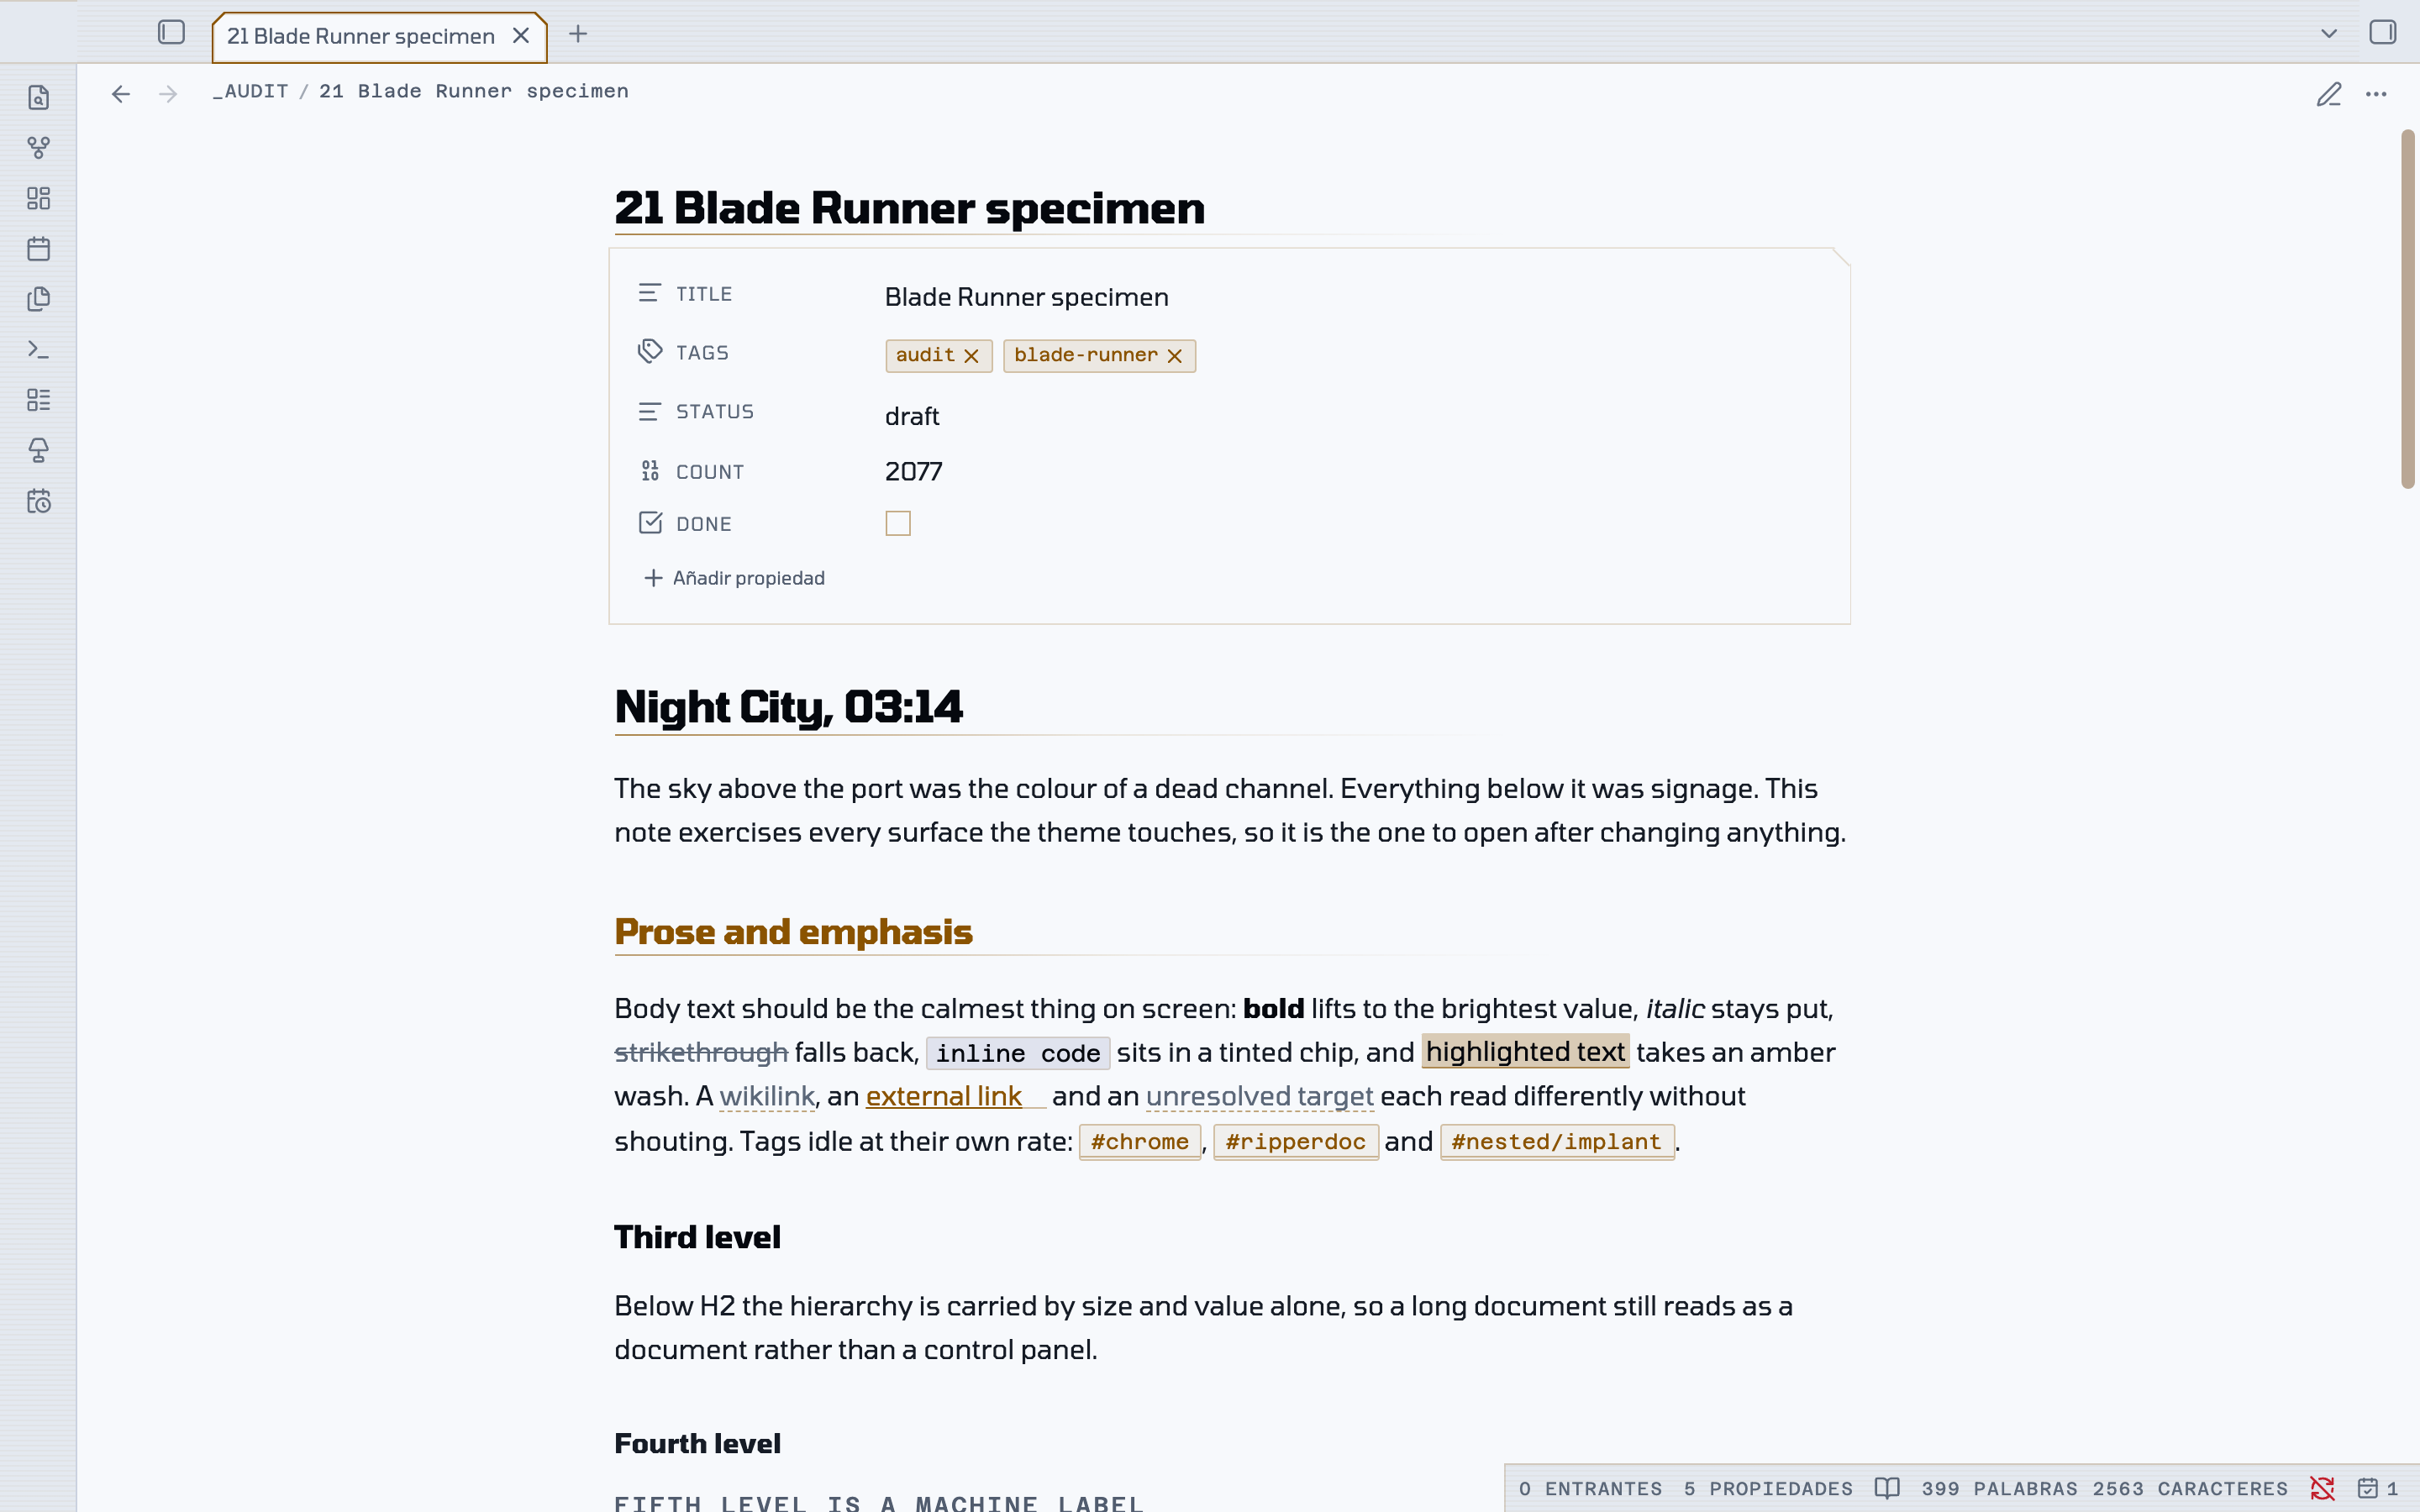Toggle the left sidebar
The height and width of the screenshot is (1512, 2420).
pyautogui.click(x=171, y=33)
